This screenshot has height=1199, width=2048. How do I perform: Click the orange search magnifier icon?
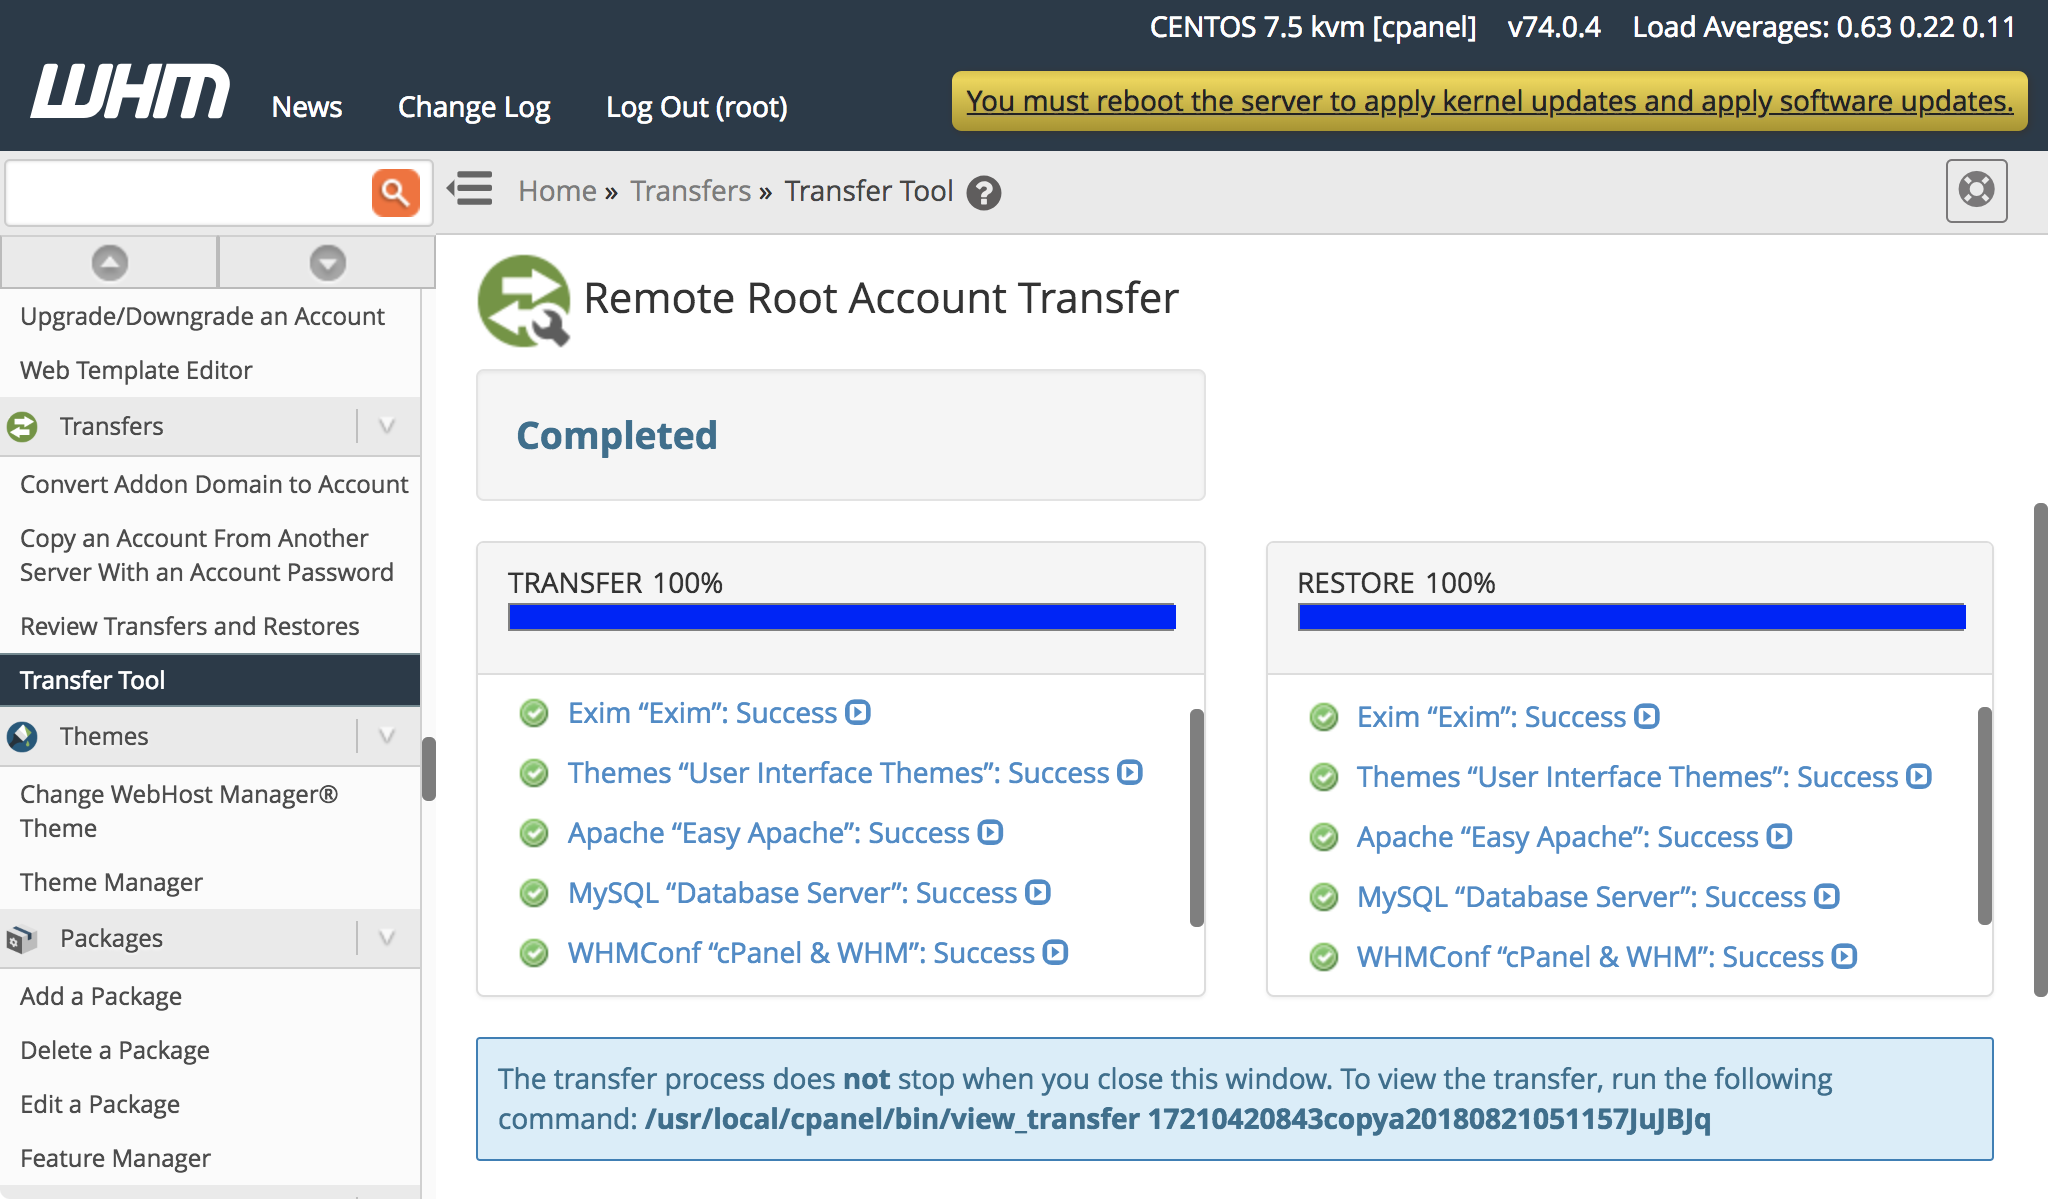coord(396,192)
